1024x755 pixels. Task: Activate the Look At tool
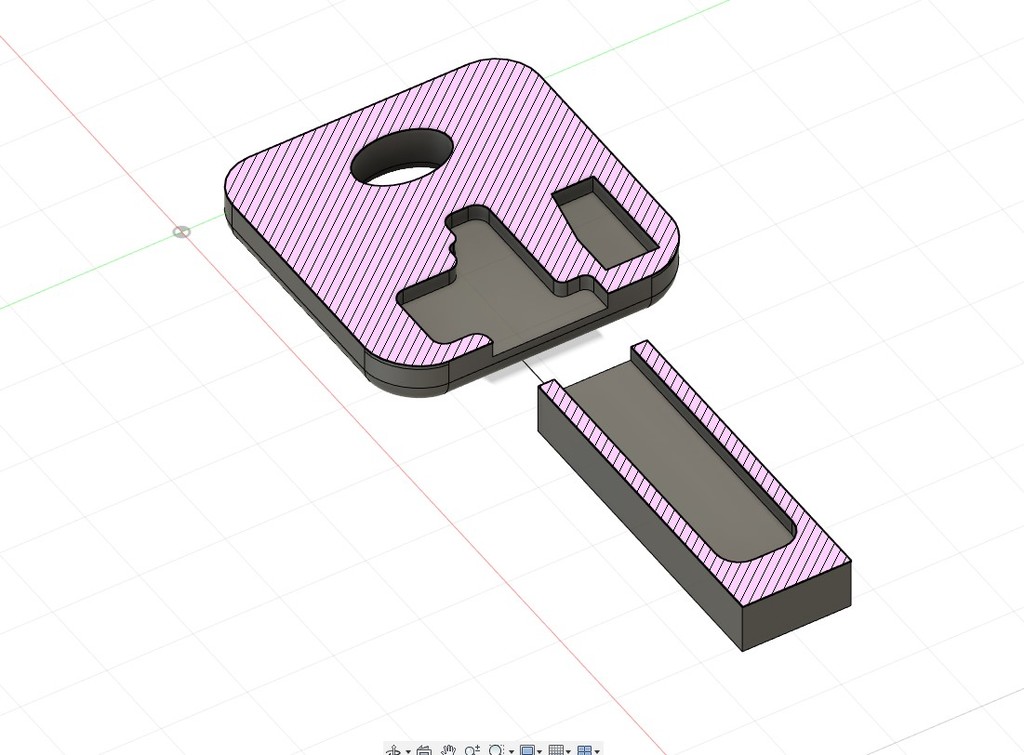(424, 747)
